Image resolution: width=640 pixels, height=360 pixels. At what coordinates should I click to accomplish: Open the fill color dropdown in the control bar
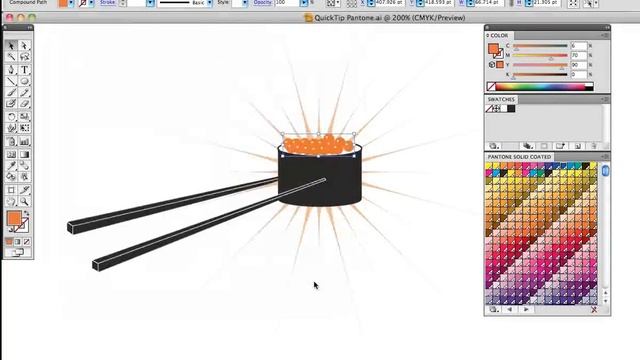(71, 3)
